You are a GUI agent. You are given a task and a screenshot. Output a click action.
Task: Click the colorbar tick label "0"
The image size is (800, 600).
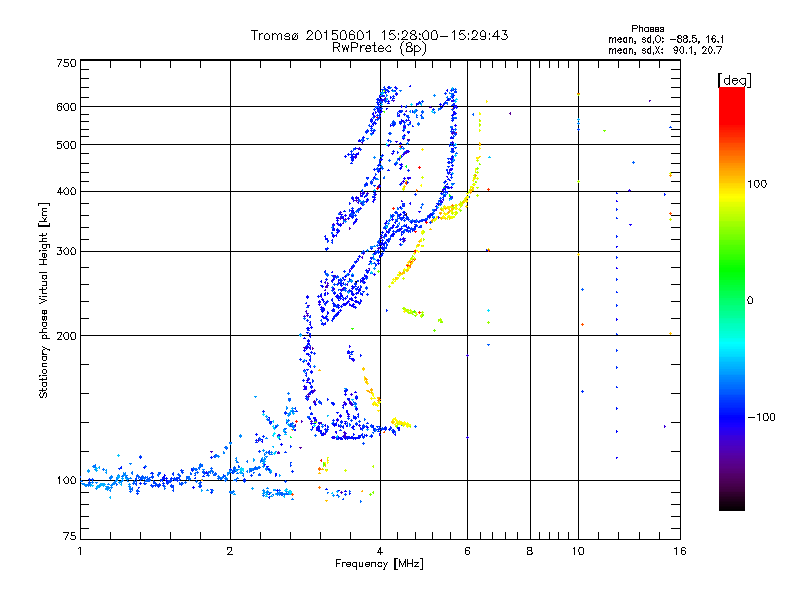[x=750, y=301]
